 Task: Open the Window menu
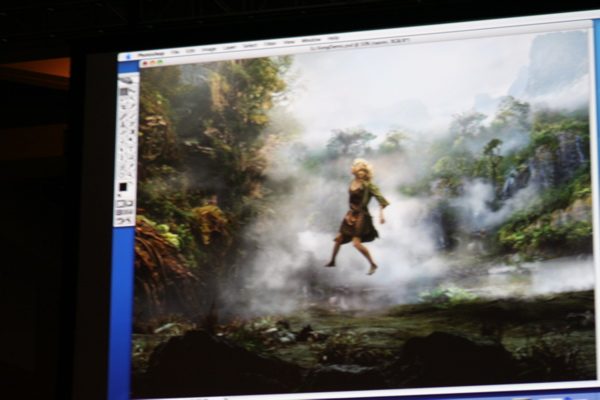[311, 40]
